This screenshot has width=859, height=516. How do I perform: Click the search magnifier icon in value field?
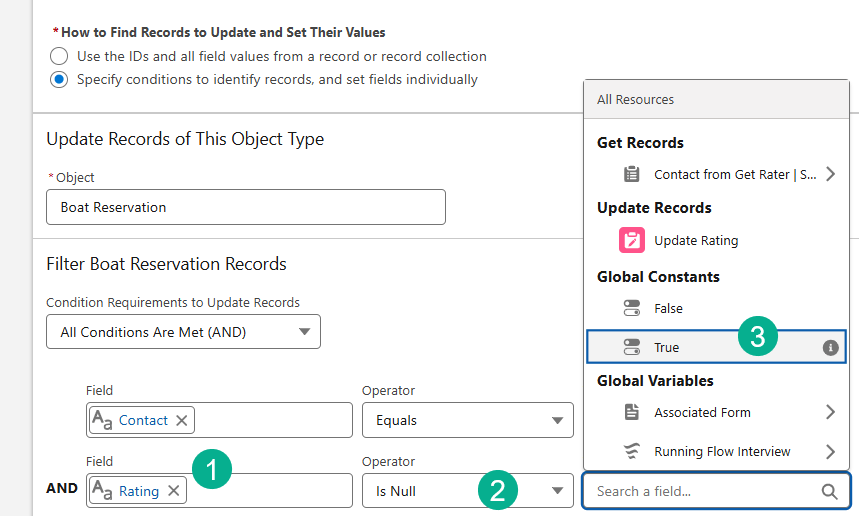pyautogui.click(x=829, y=491)
